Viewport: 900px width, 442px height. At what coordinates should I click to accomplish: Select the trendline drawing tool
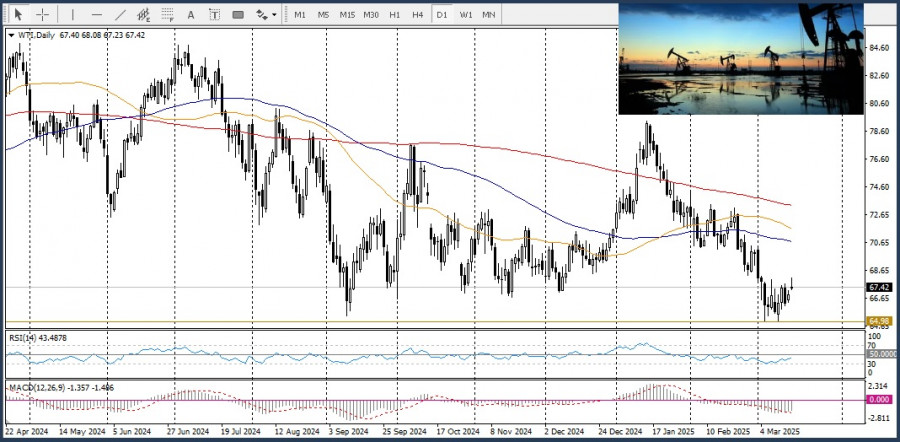[x=121, y=15]
